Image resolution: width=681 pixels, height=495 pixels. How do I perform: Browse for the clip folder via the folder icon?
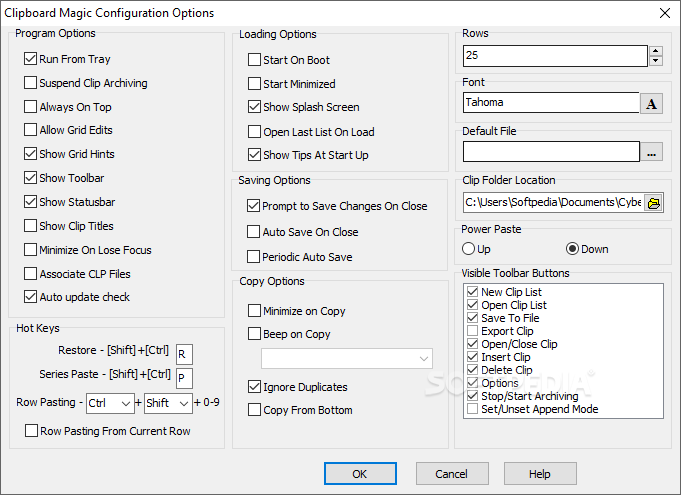[x=653, y=203]
